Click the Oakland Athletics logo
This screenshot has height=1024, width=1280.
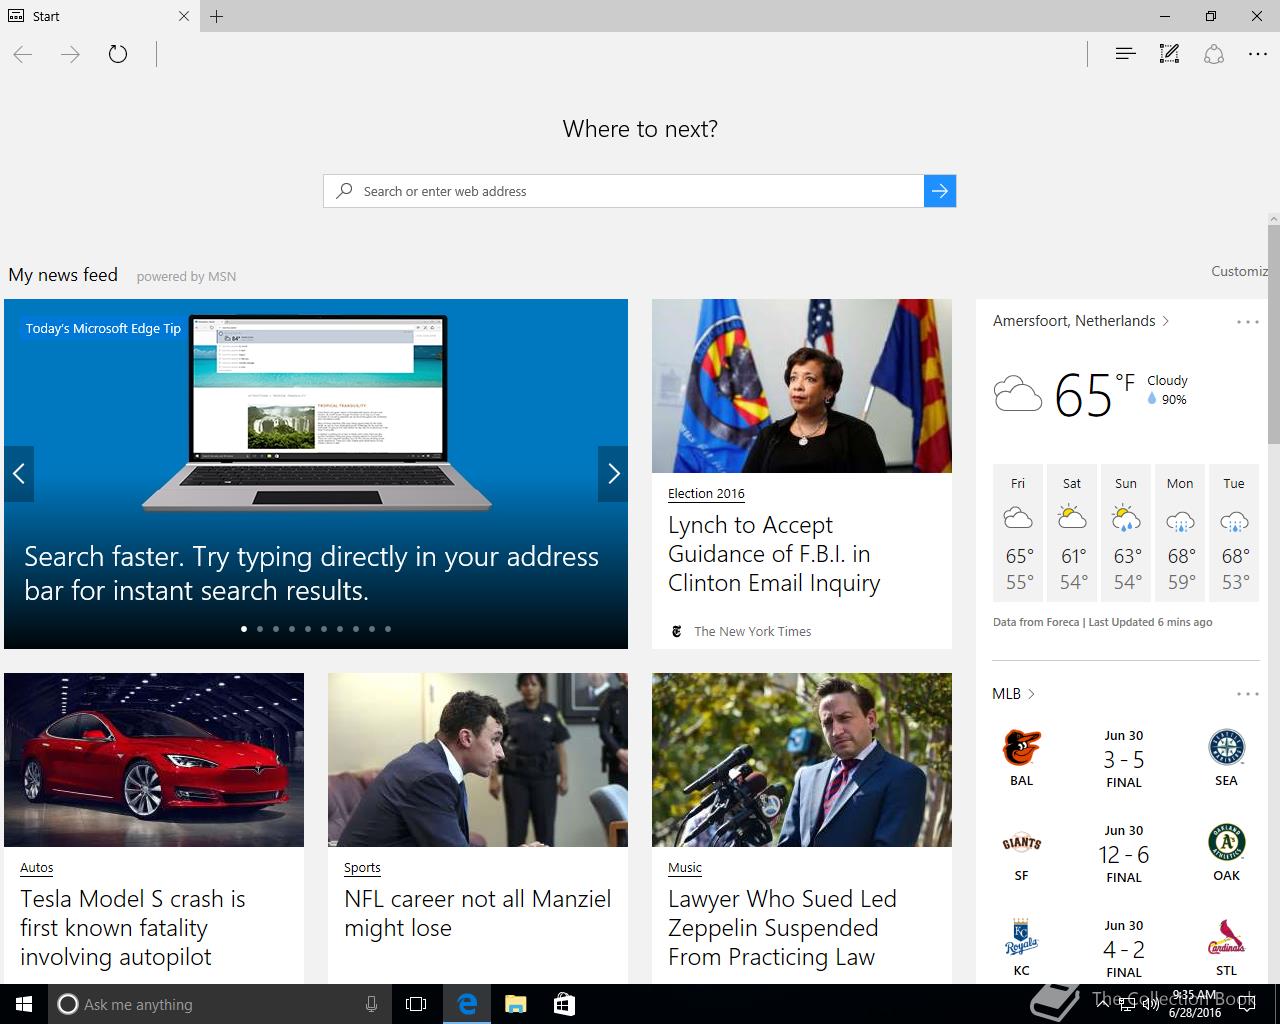pyautogui.click(x=1226, y=843)
